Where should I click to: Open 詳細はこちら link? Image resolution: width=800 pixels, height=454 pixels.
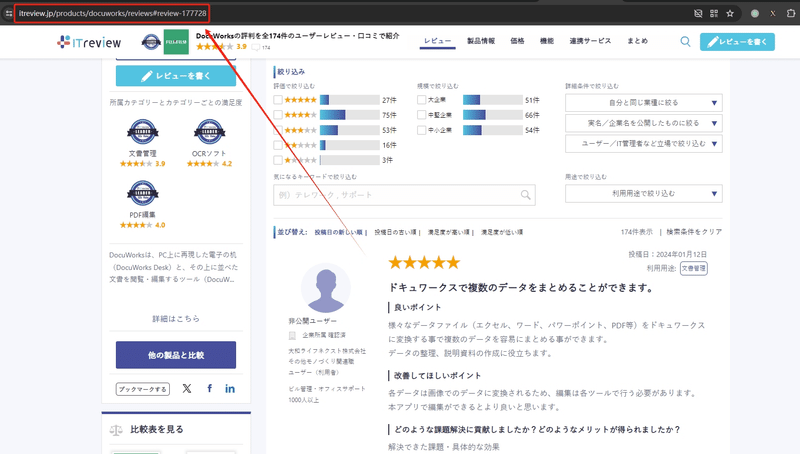pos(176,319)
